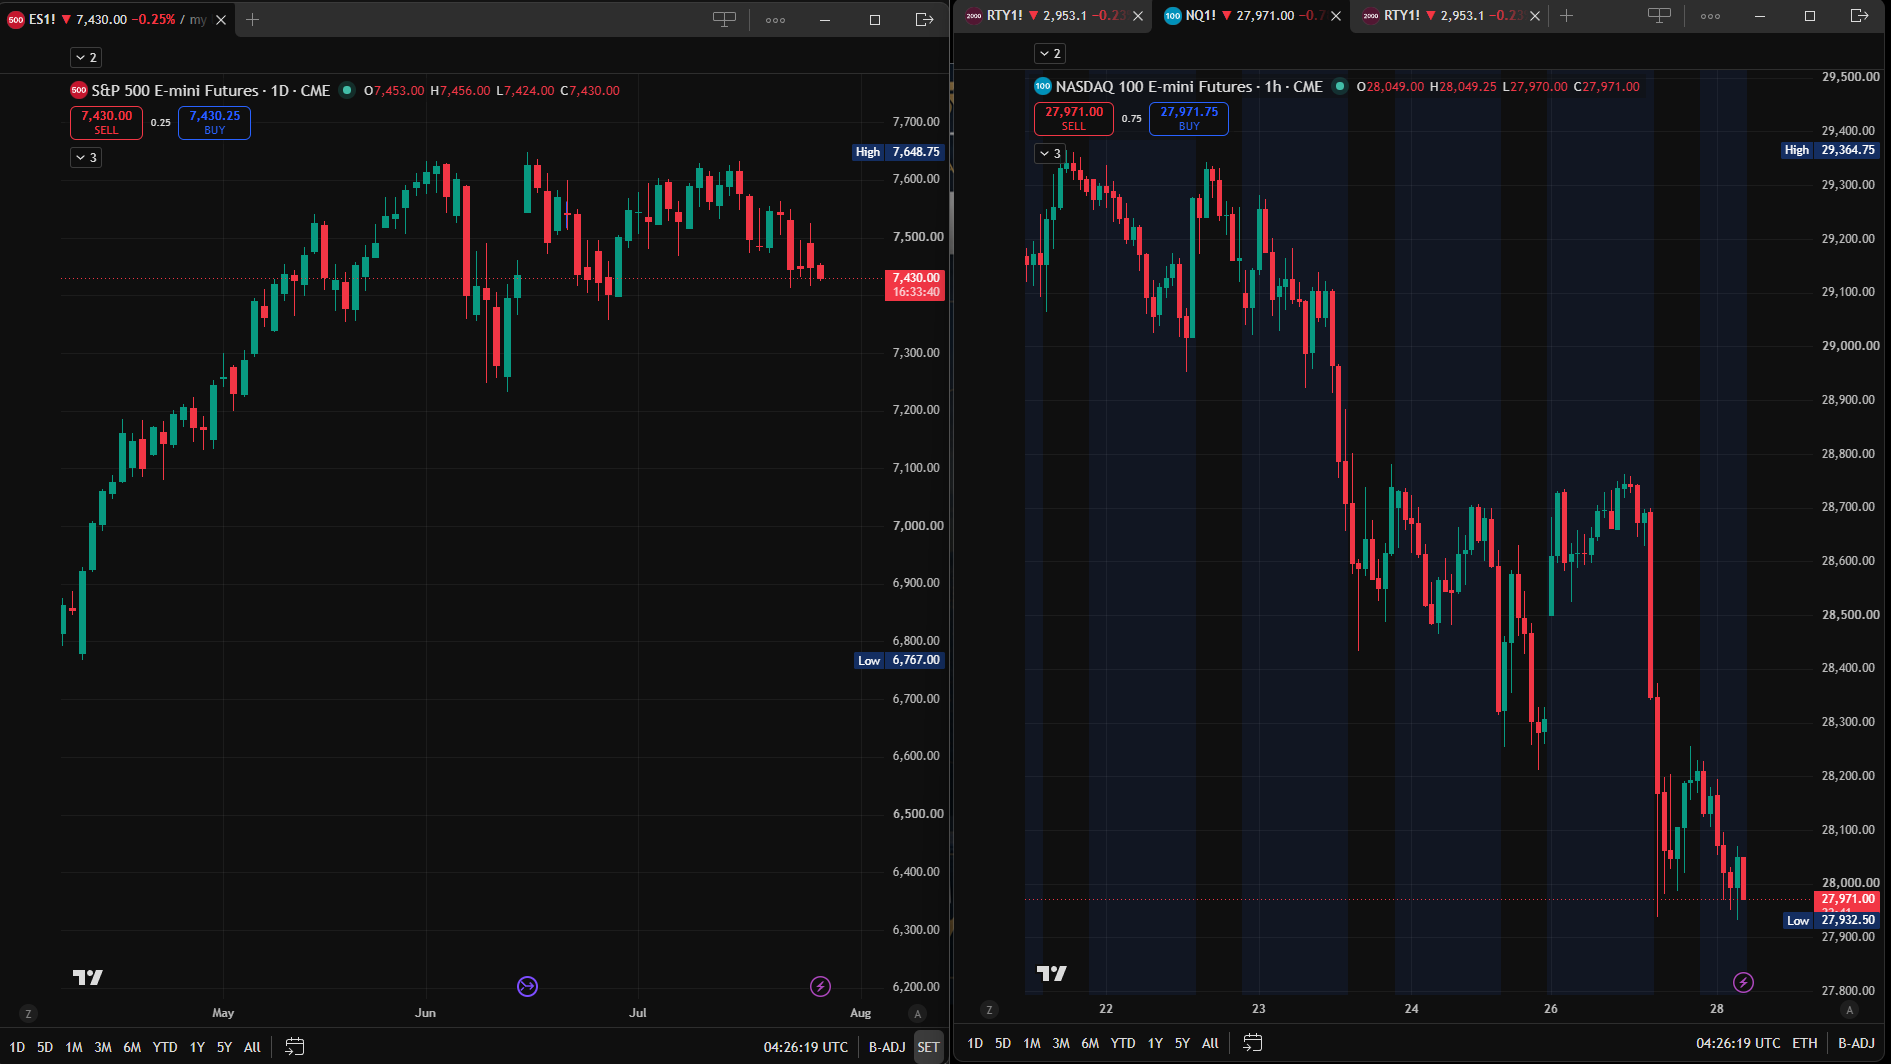Close the ES1! tab
The width and height of the screenshot is (1891, 1064).
tap(221, 20)
